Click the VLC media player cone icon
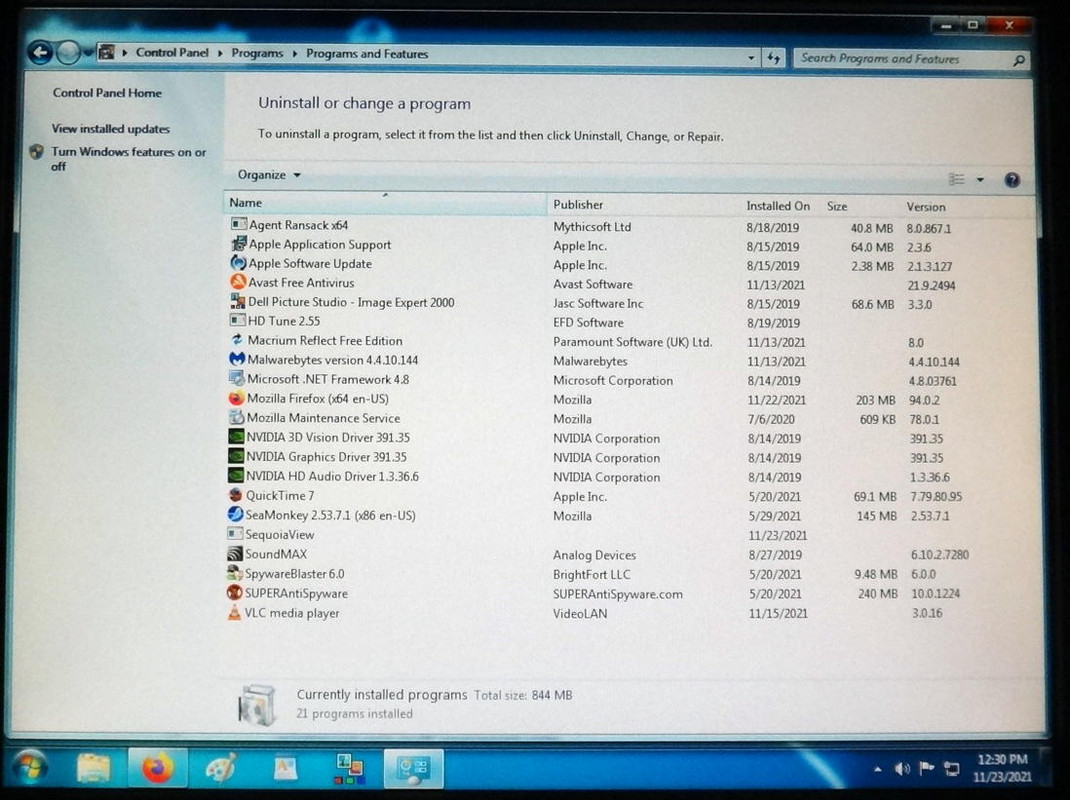1070x800 pixels. pyautogui.click(x=234, y=612)
